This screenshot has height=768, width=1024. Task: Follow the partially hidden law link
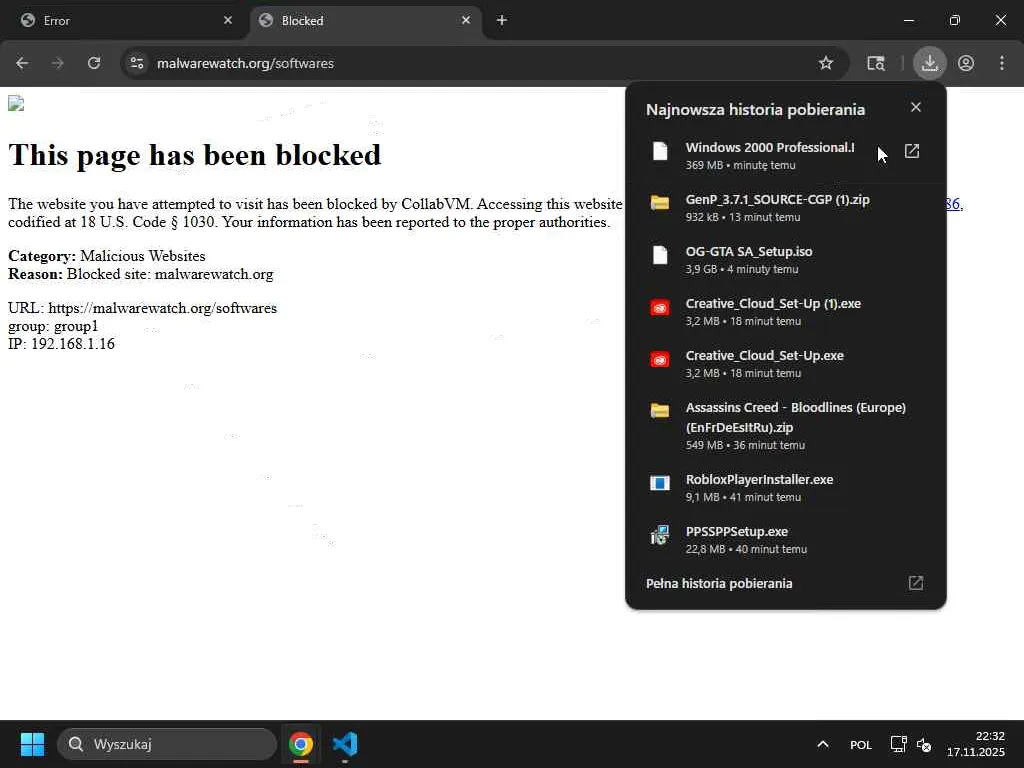[x=954, y=204]
